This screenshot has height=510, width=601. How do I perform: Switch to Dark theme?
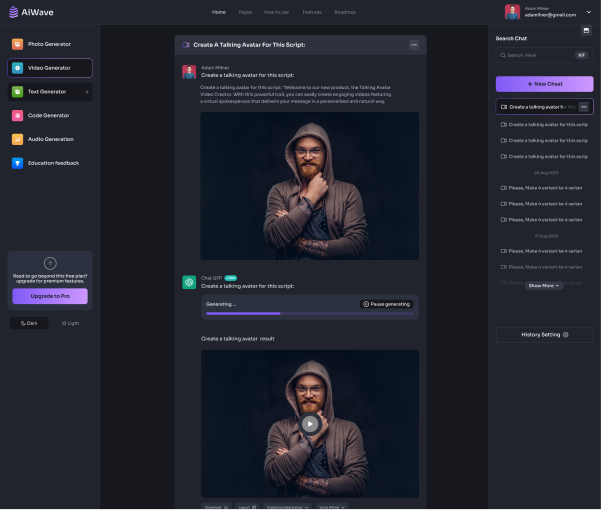pyautogui.click(x=27, y=323)
